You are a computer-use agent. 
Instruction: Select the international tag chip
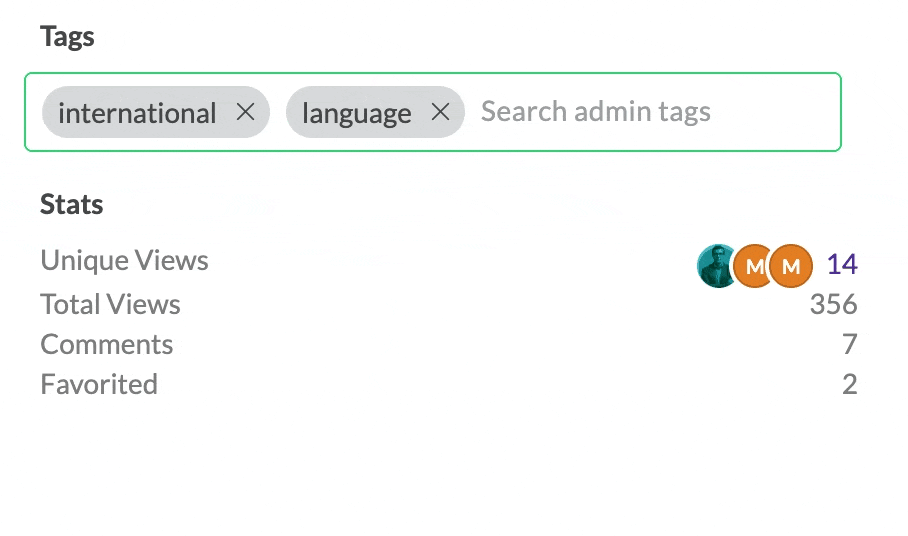pyautogui.click(x=156, y=112)
